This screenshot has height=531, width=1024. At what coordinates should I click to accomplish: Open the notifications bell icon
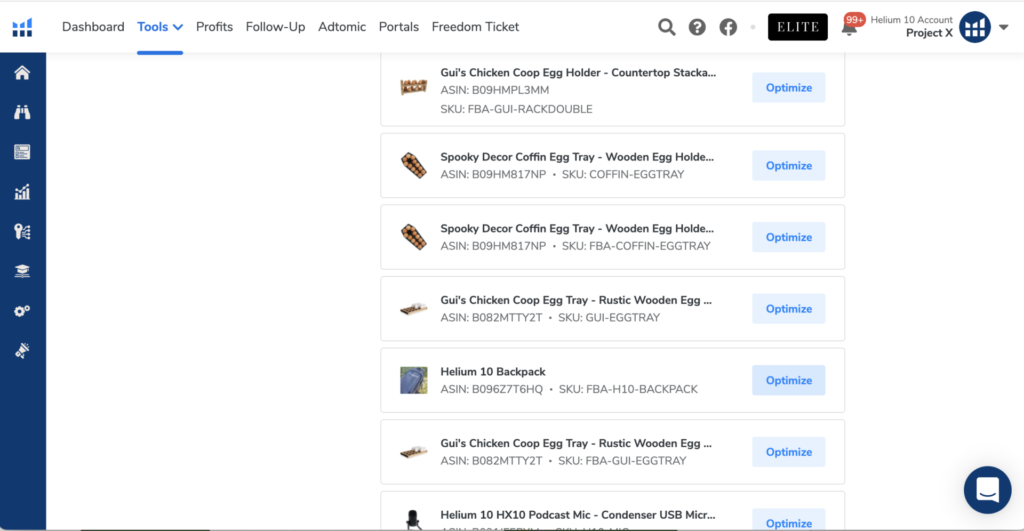click(849, 27)
